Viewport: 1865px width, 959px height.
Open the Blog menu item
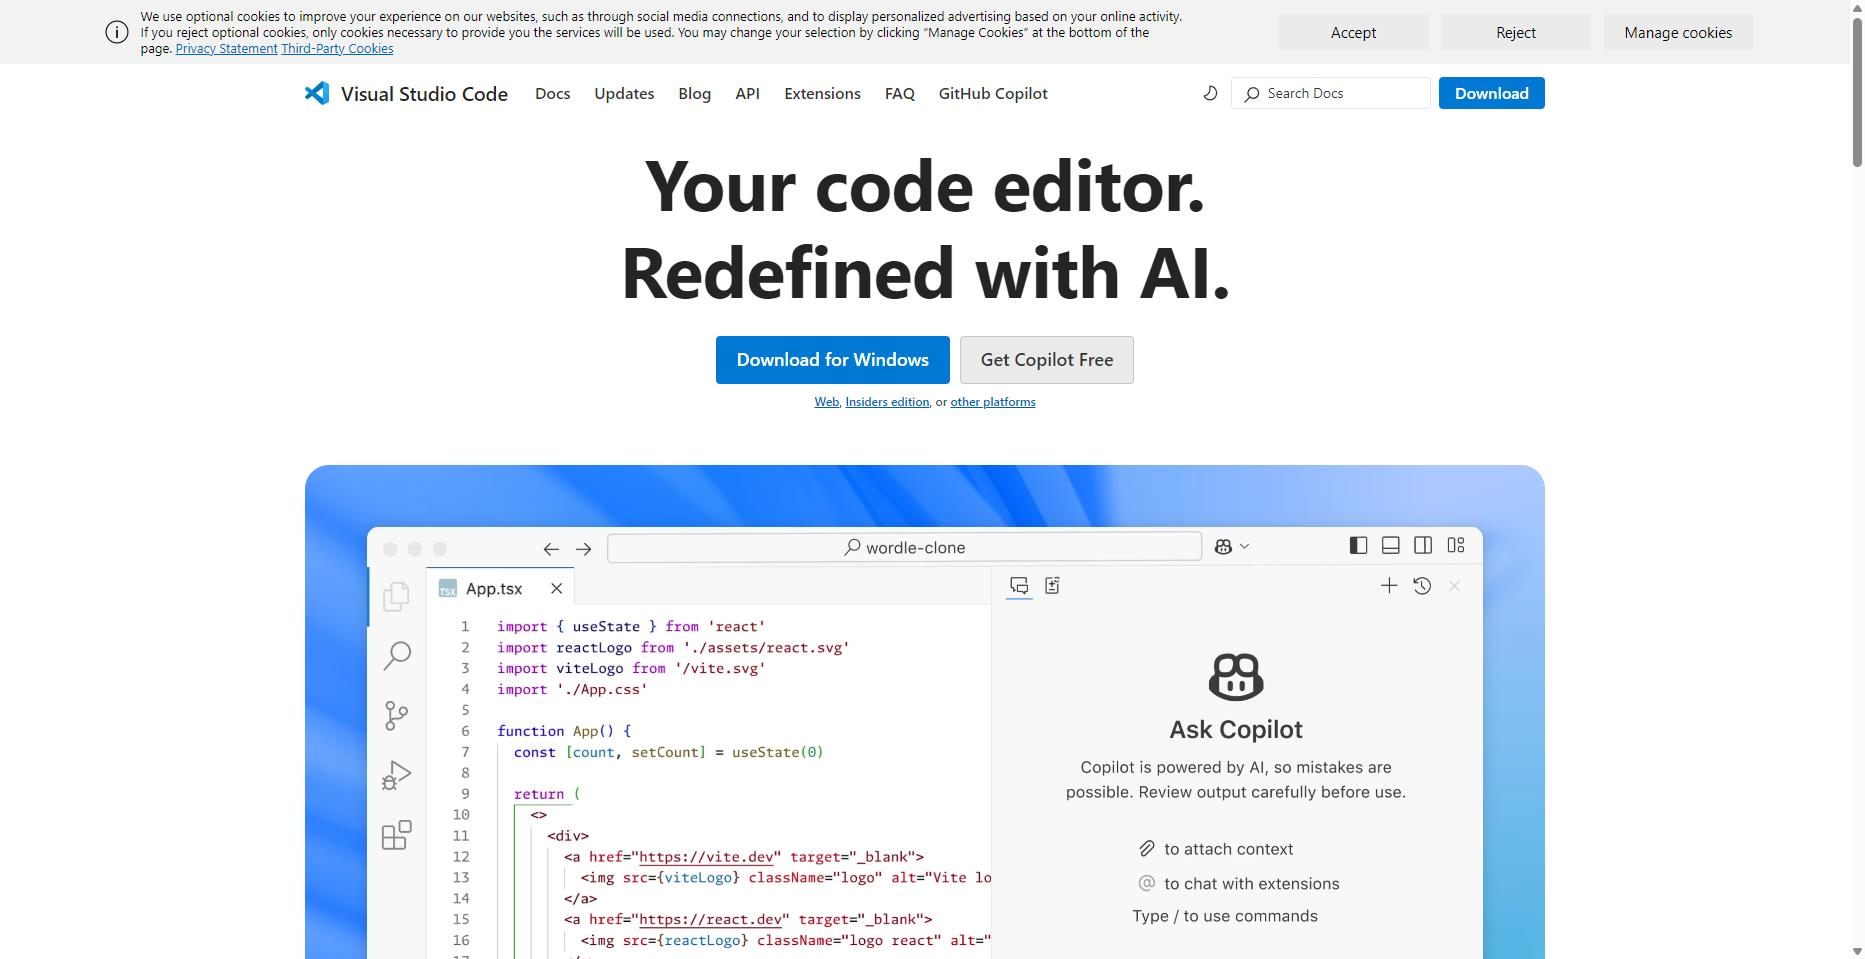pyautogui.click(x=694, y=93)
